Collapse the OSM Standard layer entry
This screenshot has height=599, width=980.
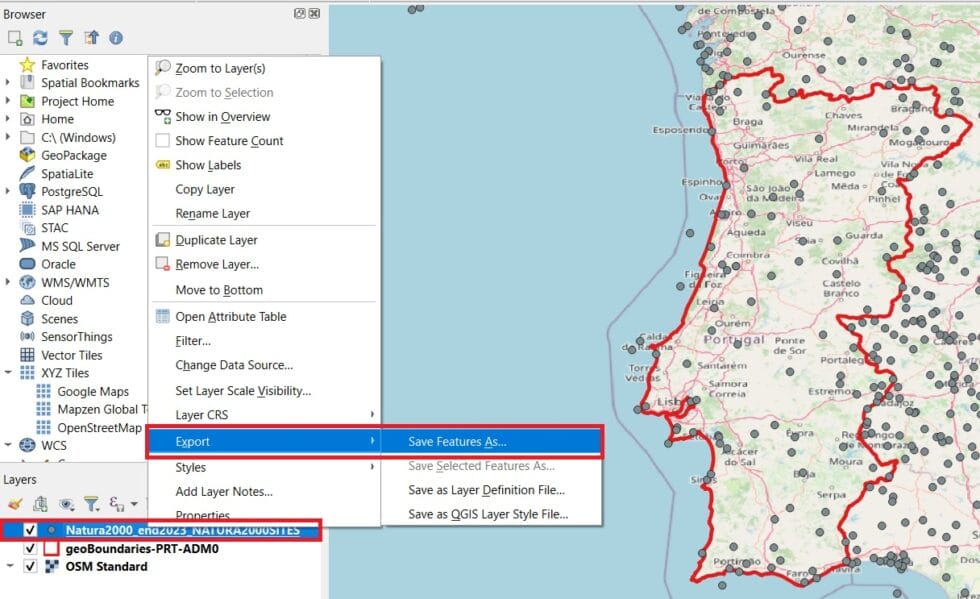8,565
